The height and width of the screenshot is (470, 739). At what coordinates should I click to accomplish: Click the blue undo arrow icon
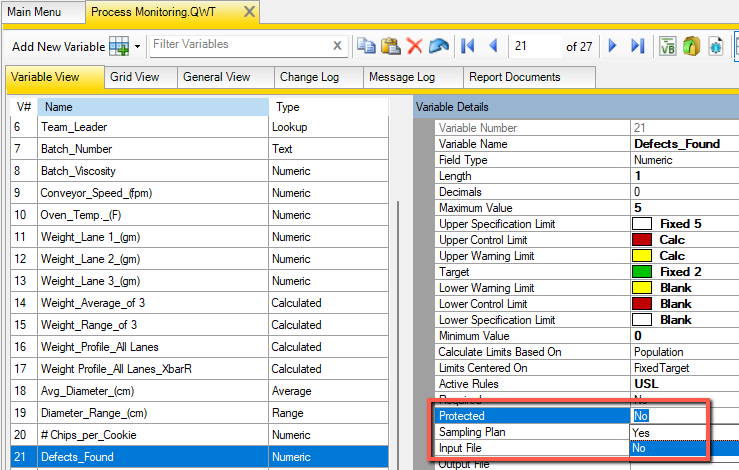(439, 46)
